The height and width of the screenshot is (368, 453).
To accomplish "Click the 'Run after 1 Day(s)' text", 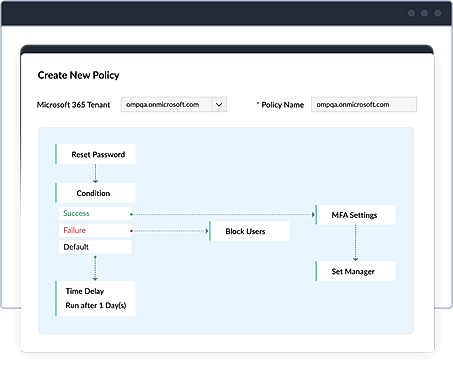I will coord(96,305).
